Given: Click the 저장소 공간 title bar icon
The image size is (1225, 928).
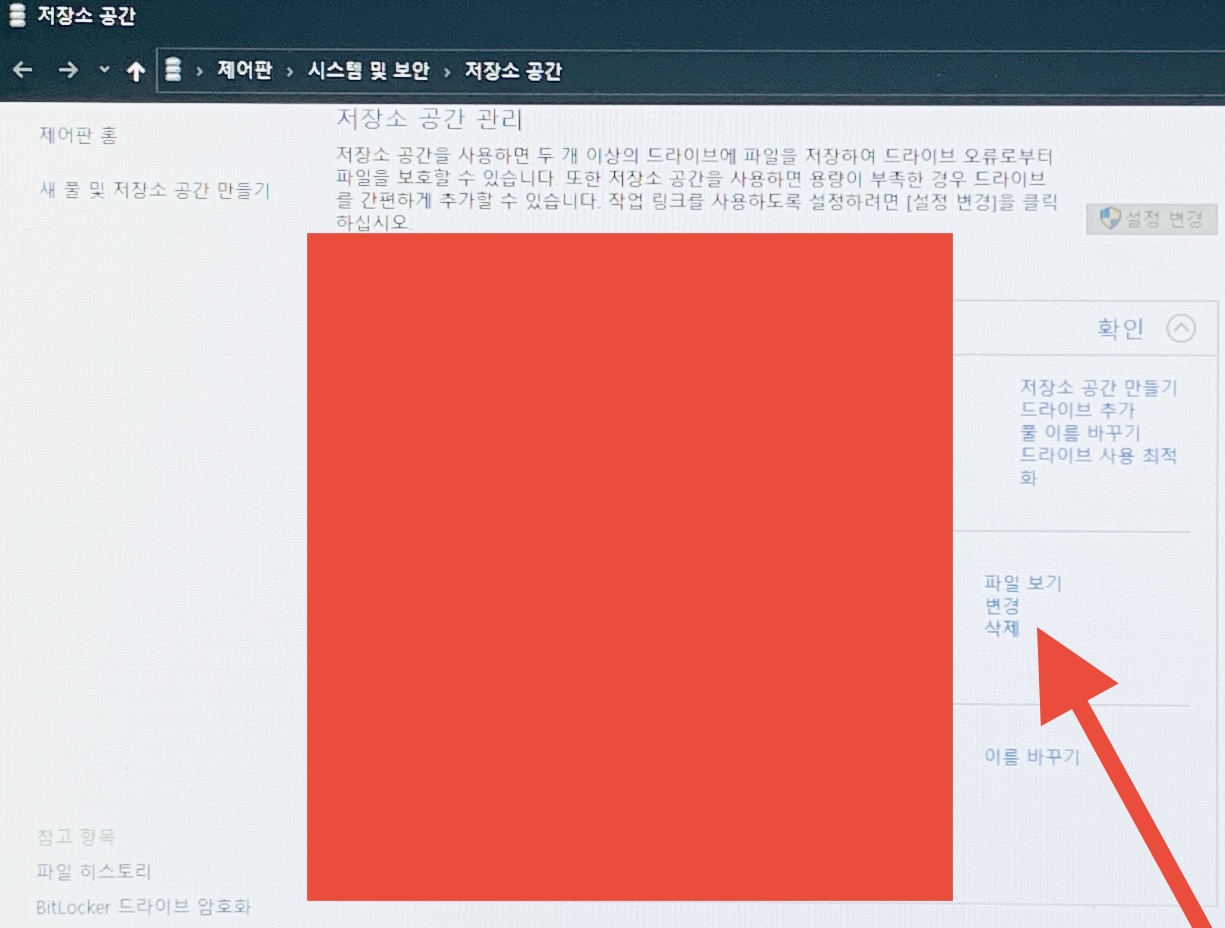Looking at the screenshot, I should (x=17, y=16).
